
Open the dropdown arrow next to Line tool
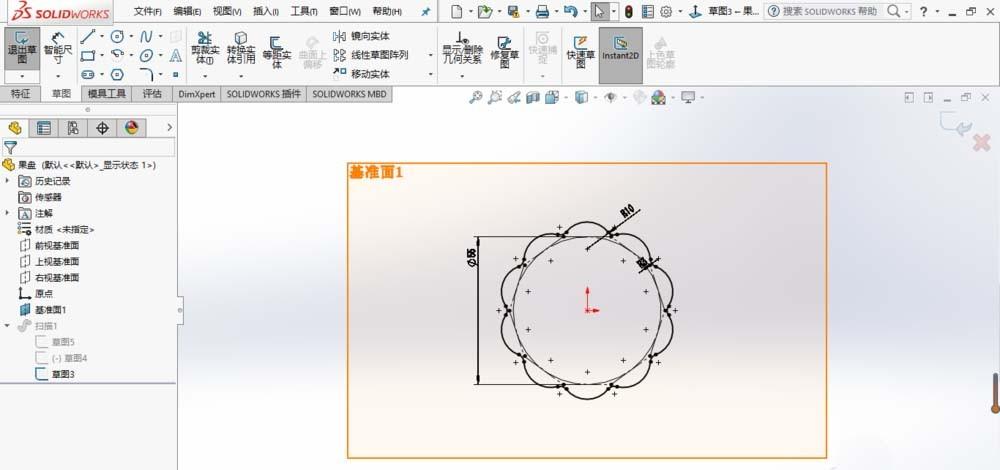(x=101, y=36)
